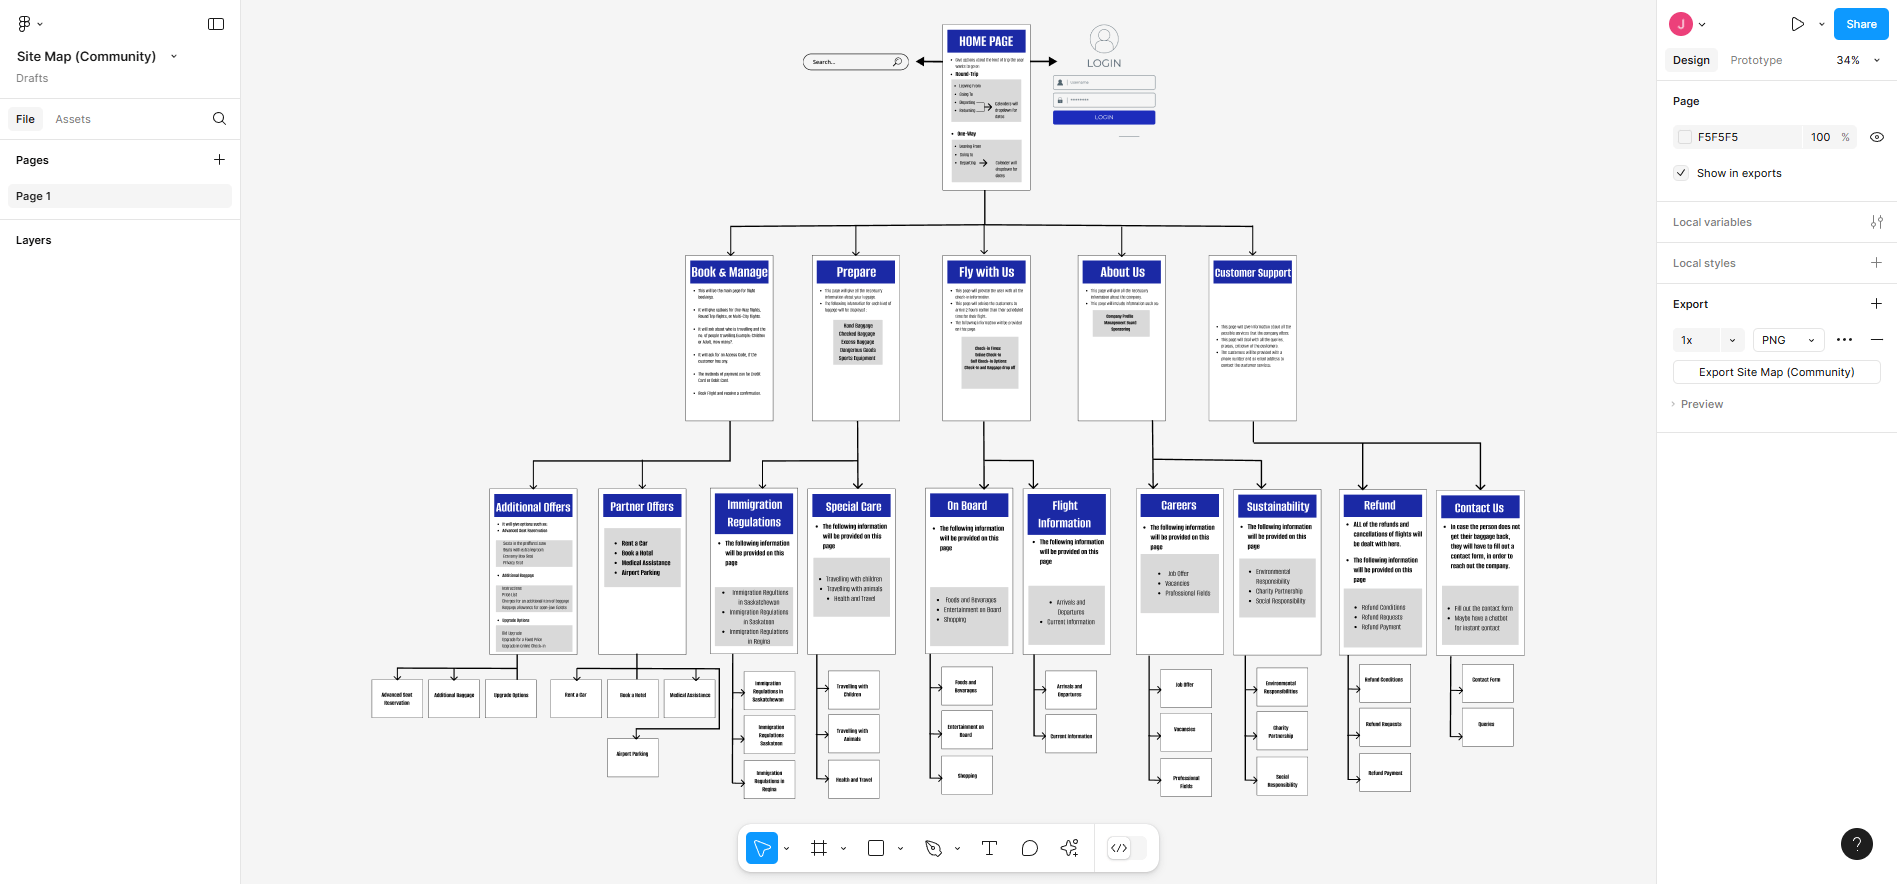Select the Pen tool
Viewport: 1897px width, 884px height.
pos(933,848)
